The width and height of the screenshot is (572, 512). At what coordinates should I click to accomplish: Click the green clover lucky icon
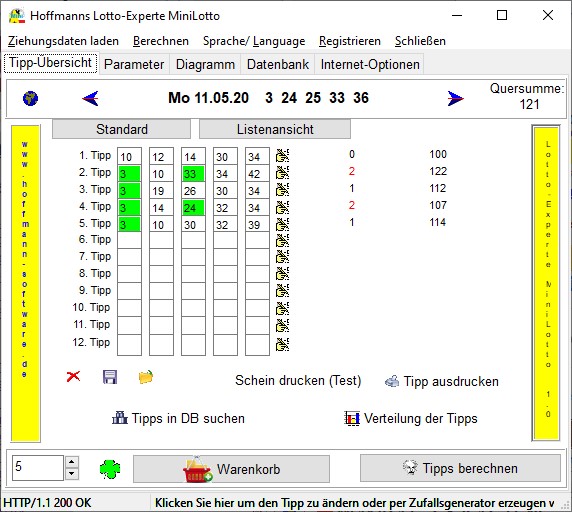(110, 469)
